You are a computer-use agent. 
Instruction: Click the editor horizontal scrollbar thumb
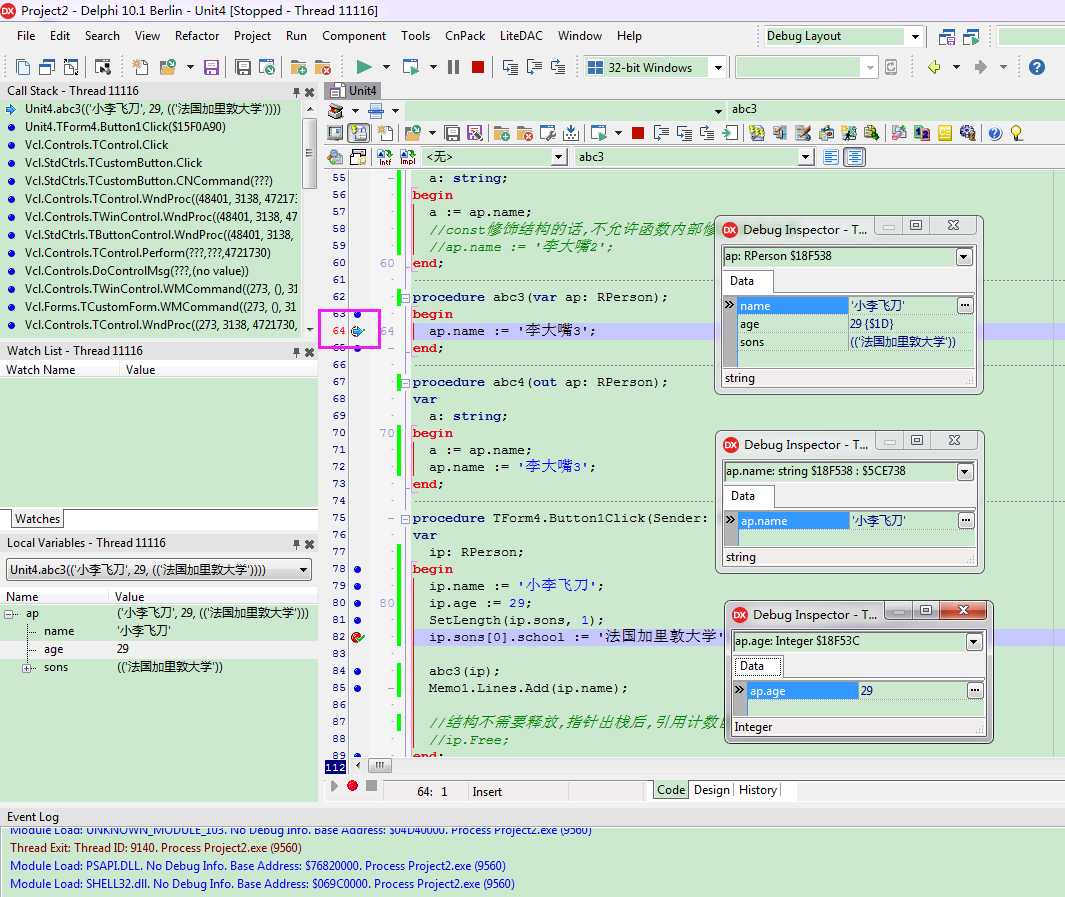pyautogui.click(x=379, y=765)
